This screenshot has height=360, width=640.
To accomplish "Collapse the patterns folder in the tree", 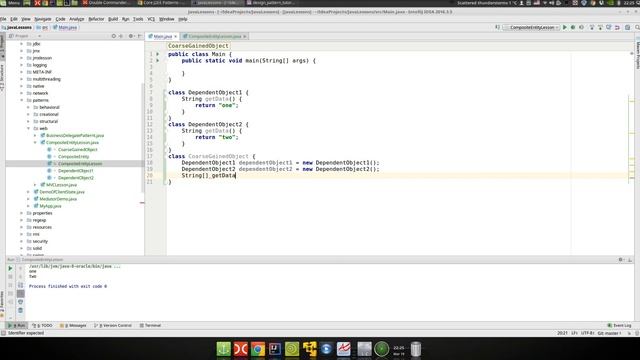I will 22,100.
